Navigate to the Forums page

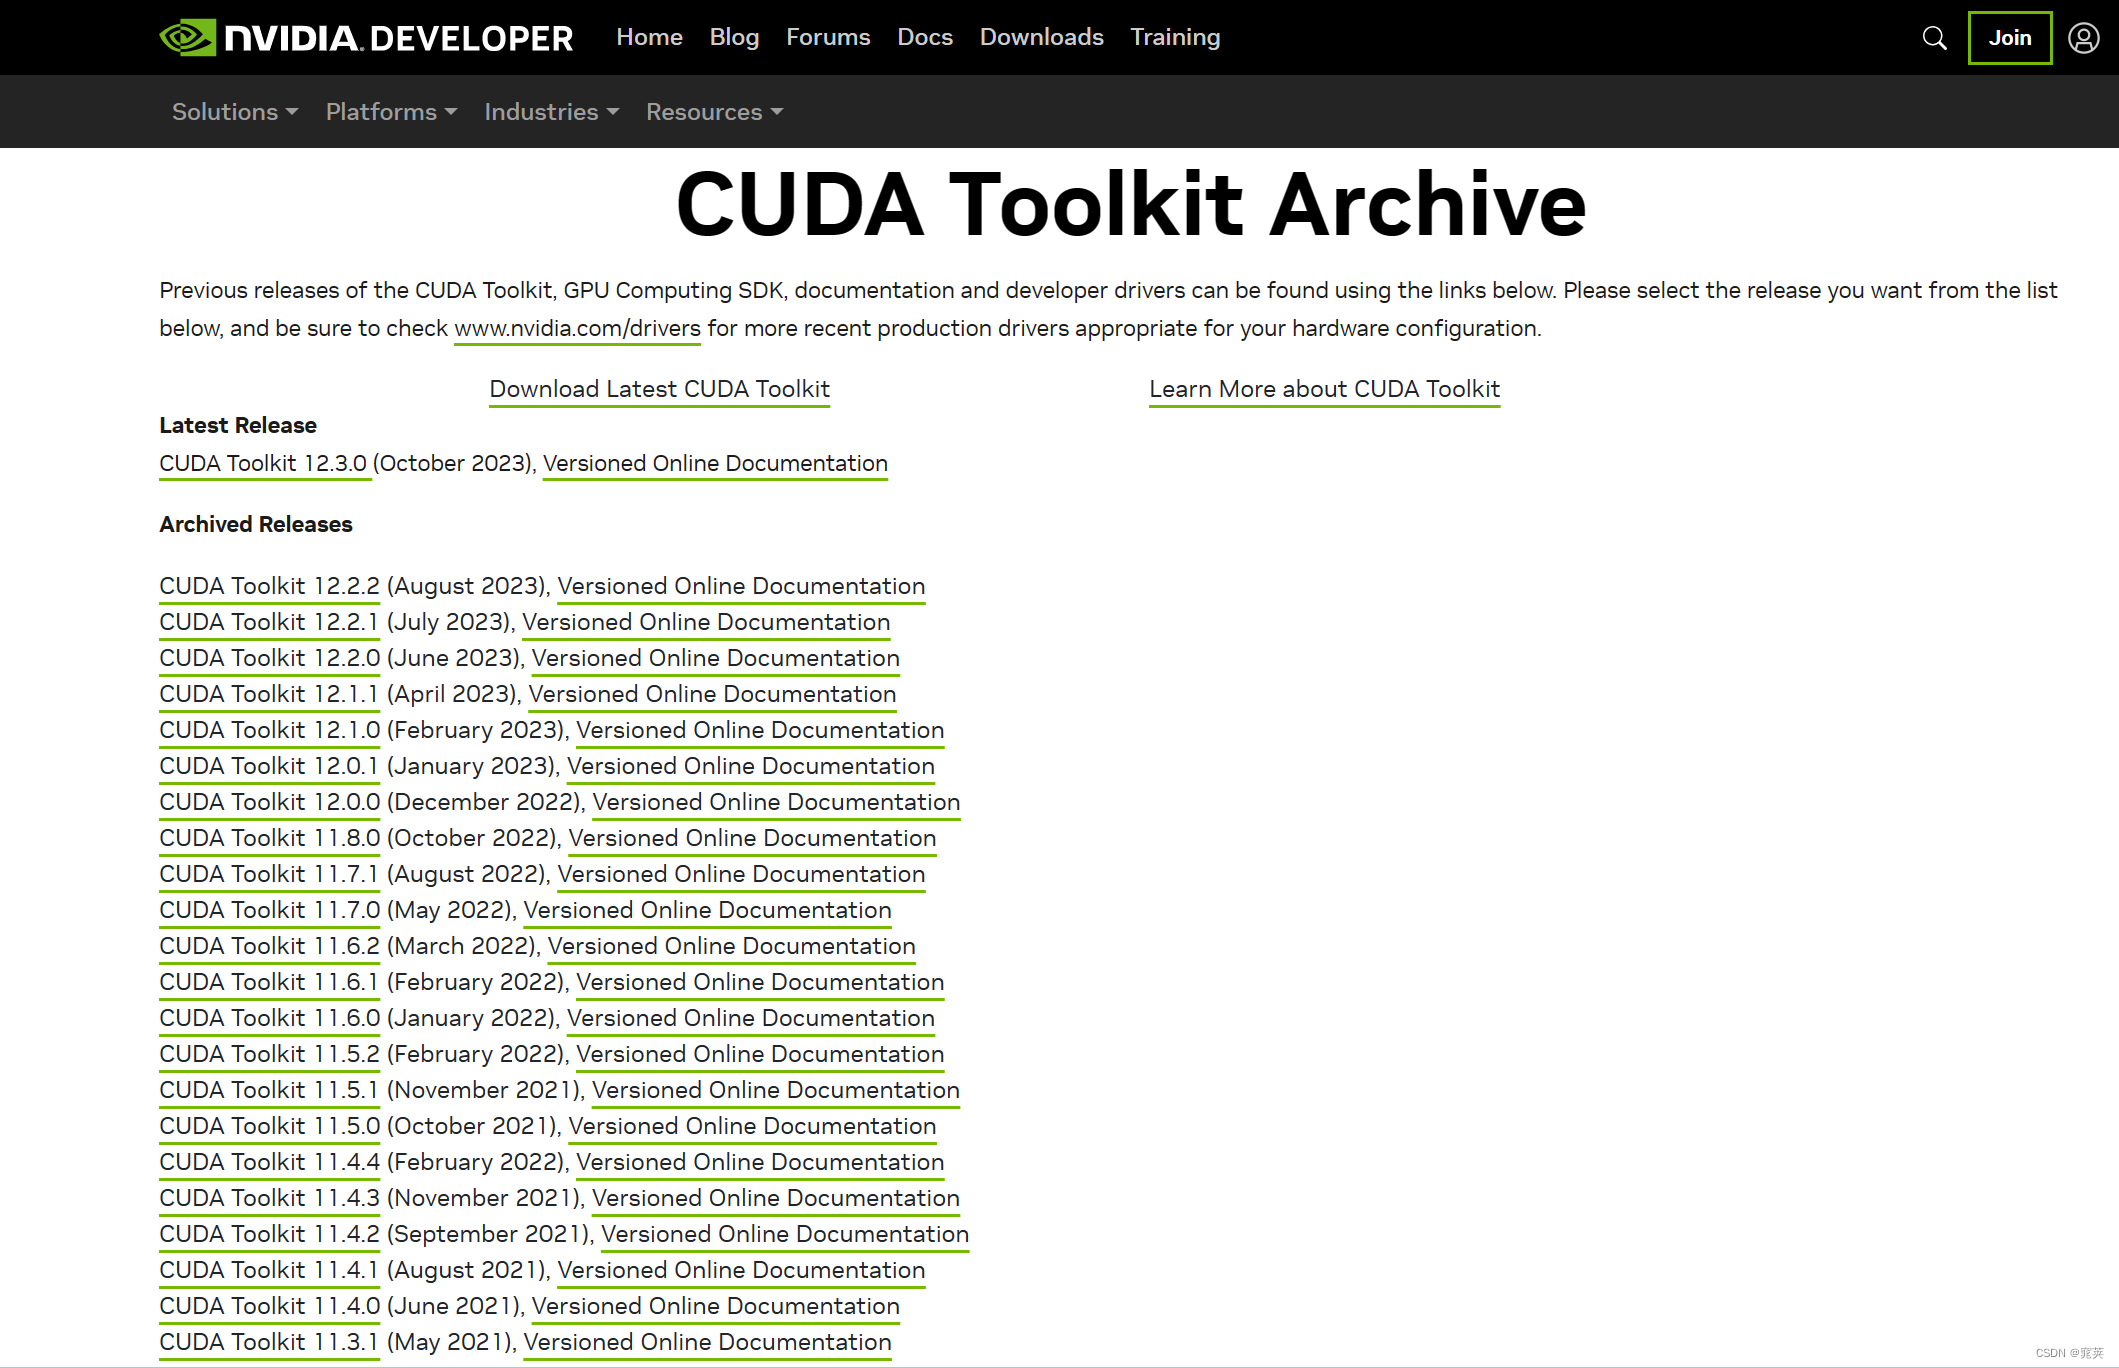pos(828,37)
